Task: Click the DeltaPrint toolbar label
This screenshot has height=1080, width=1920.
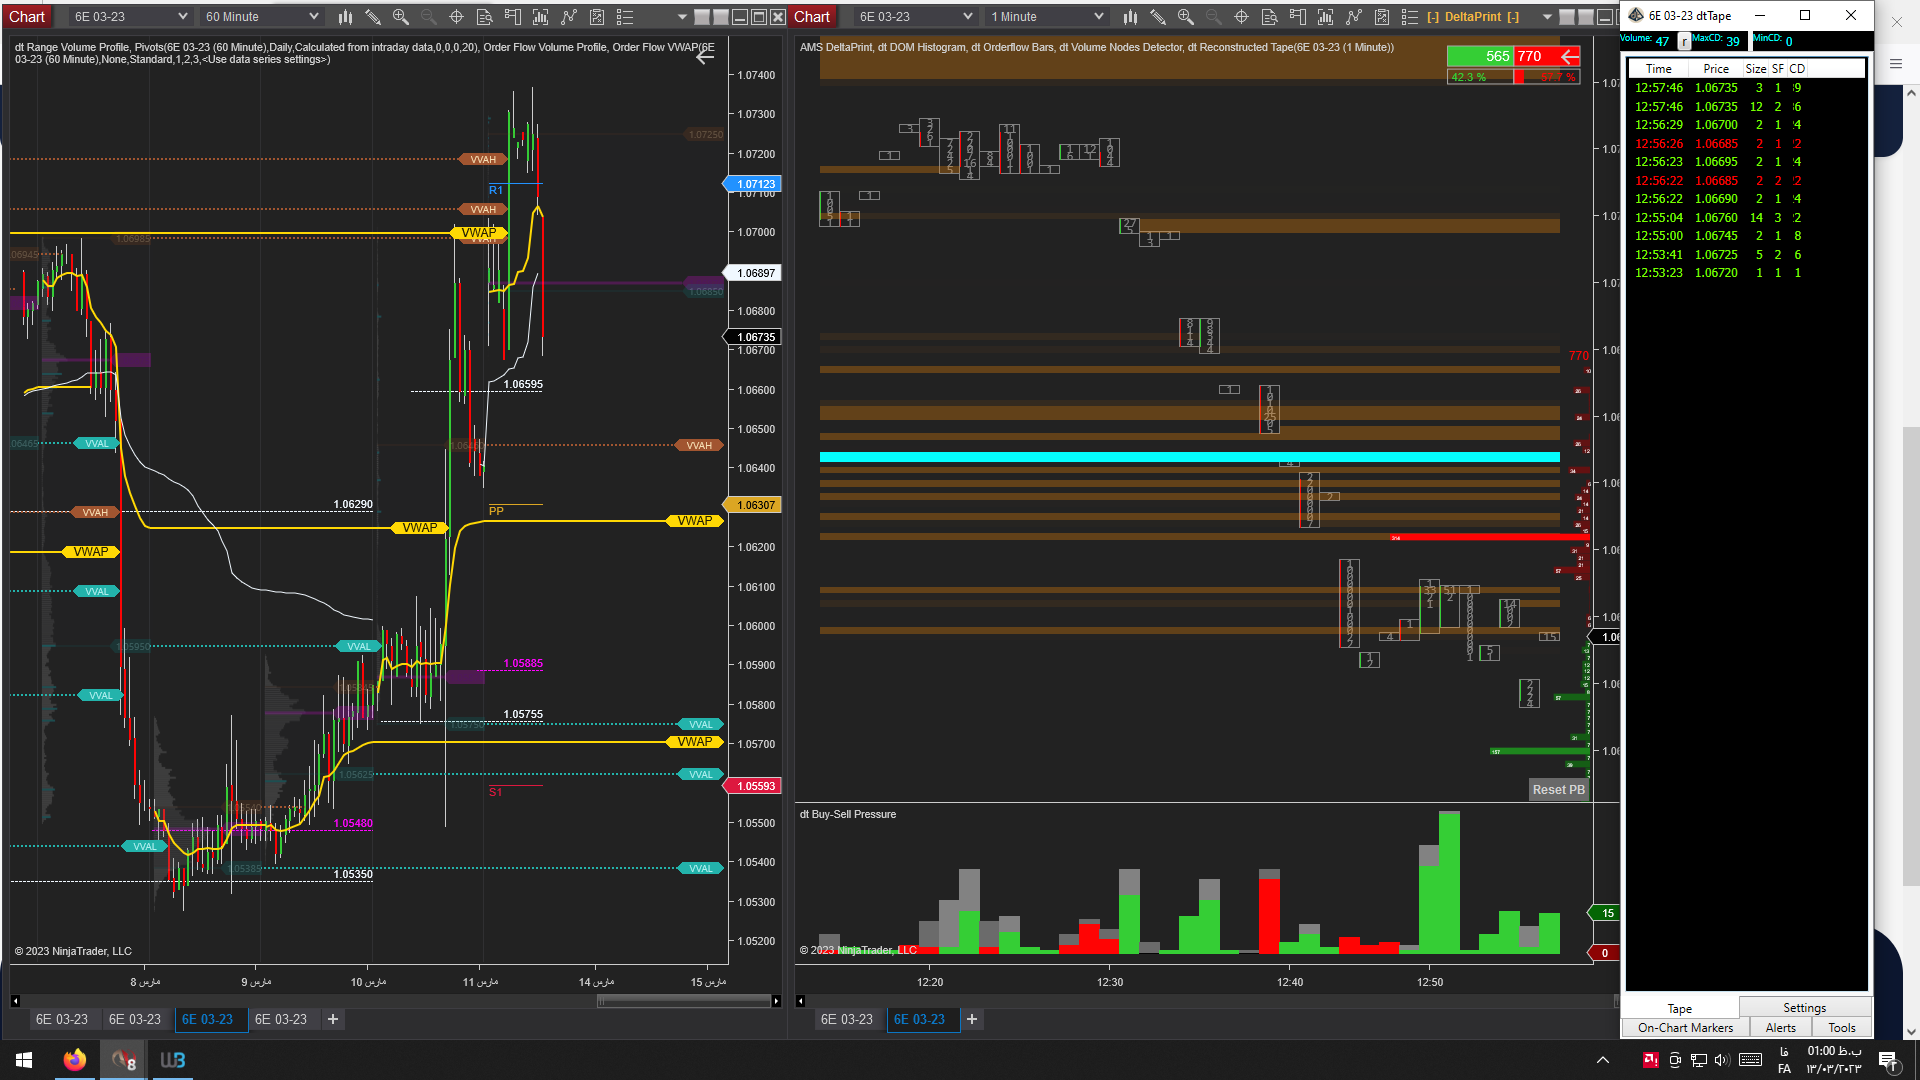Action: tap(1472, 17)
